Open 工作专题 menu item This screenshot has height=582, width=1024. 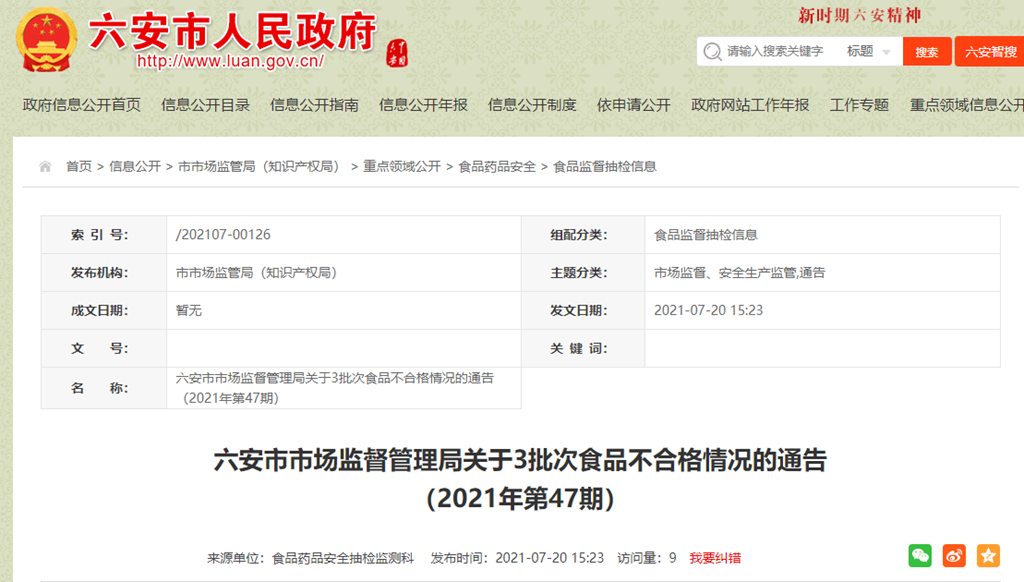coord(859,105)
